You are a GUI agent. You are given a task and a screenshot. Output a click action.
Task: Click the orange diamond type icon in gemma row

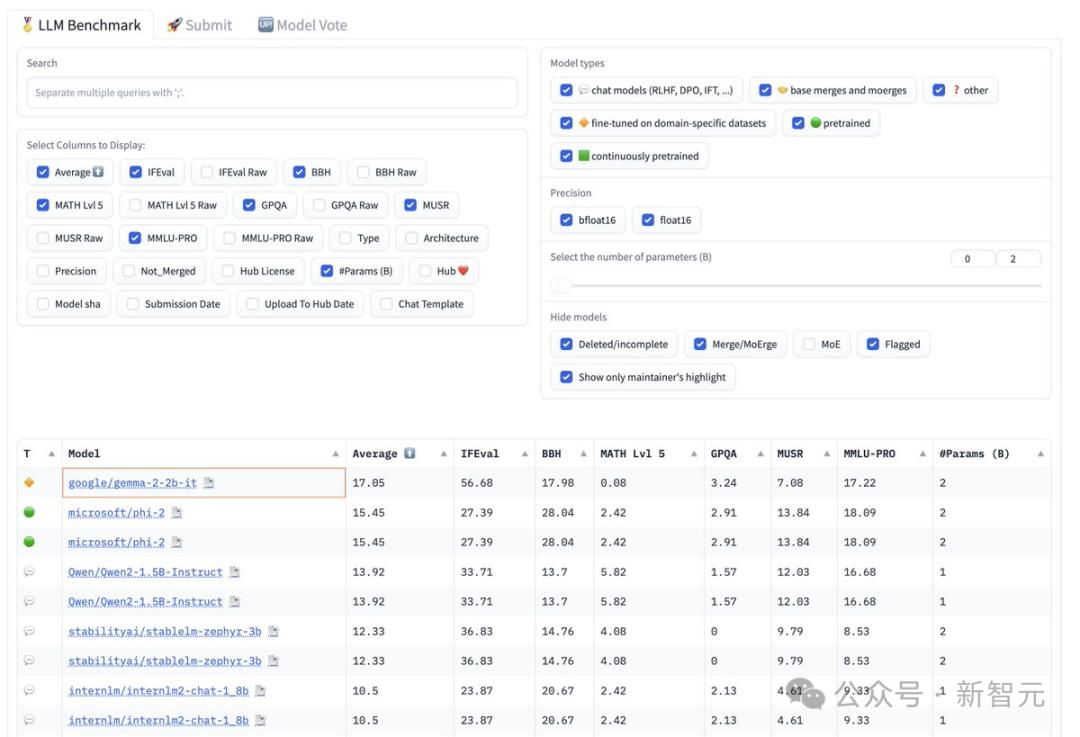[x=29, y=483]
